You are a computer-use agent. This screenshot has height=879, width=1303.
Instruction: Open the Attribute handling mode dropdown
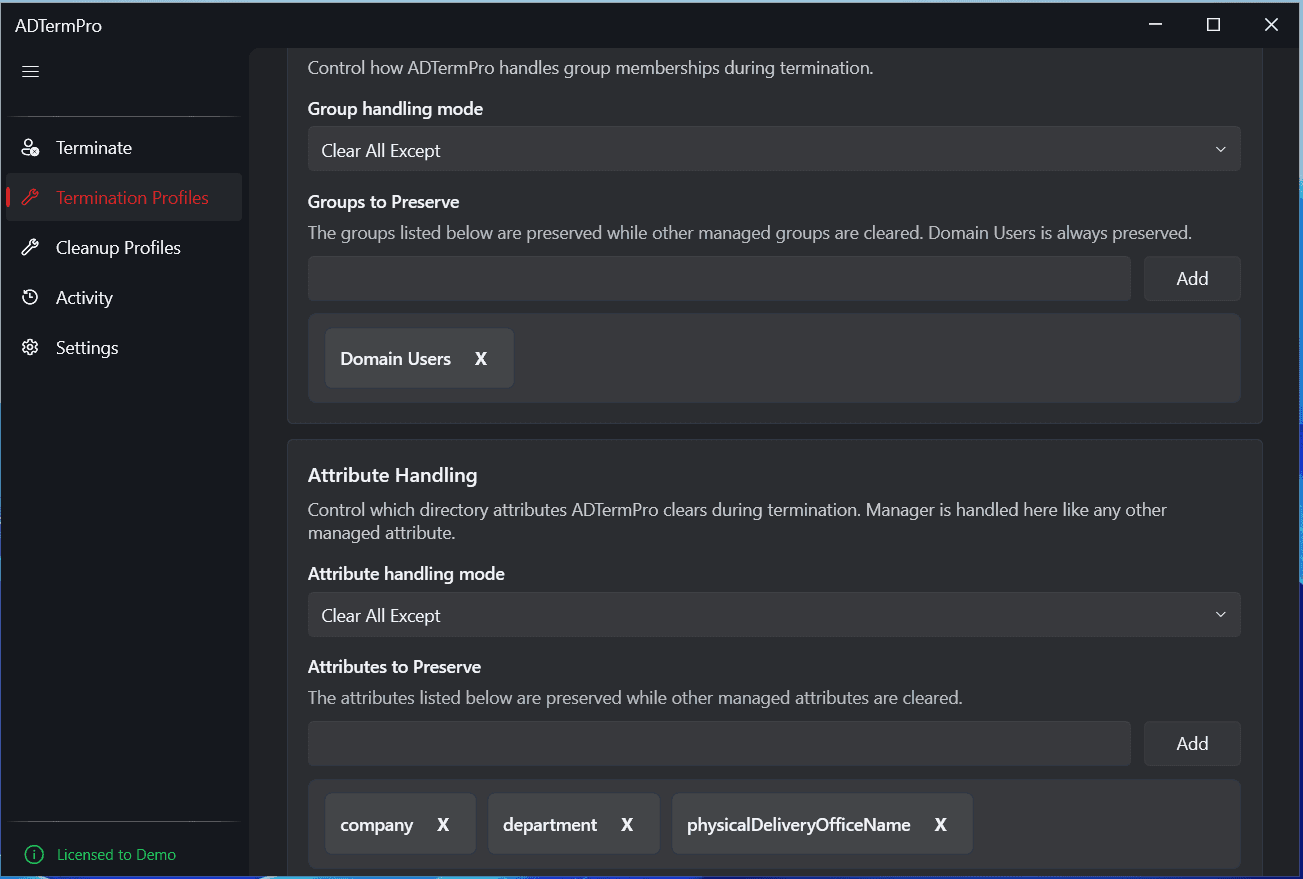[775, 614]
